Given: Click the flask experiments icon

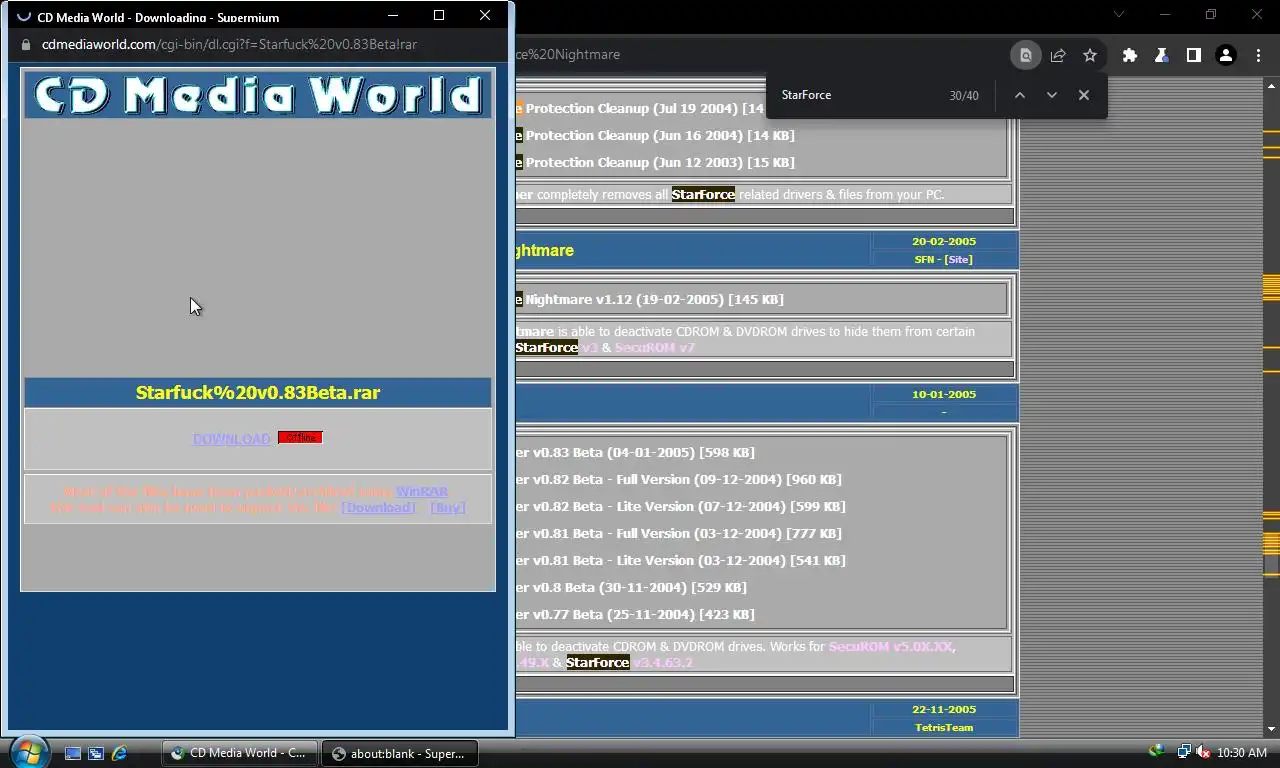Looking at the screenshot, I should (x=1162, y=55).
